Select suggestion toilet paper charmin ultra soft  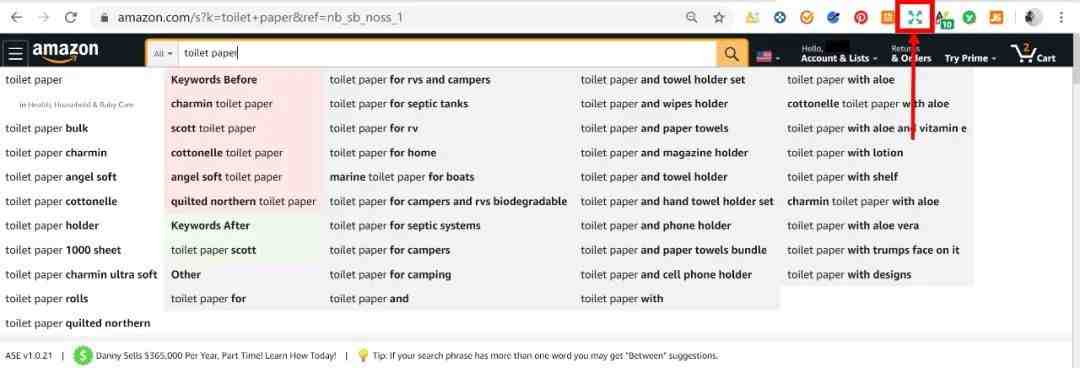pos(81,274)
